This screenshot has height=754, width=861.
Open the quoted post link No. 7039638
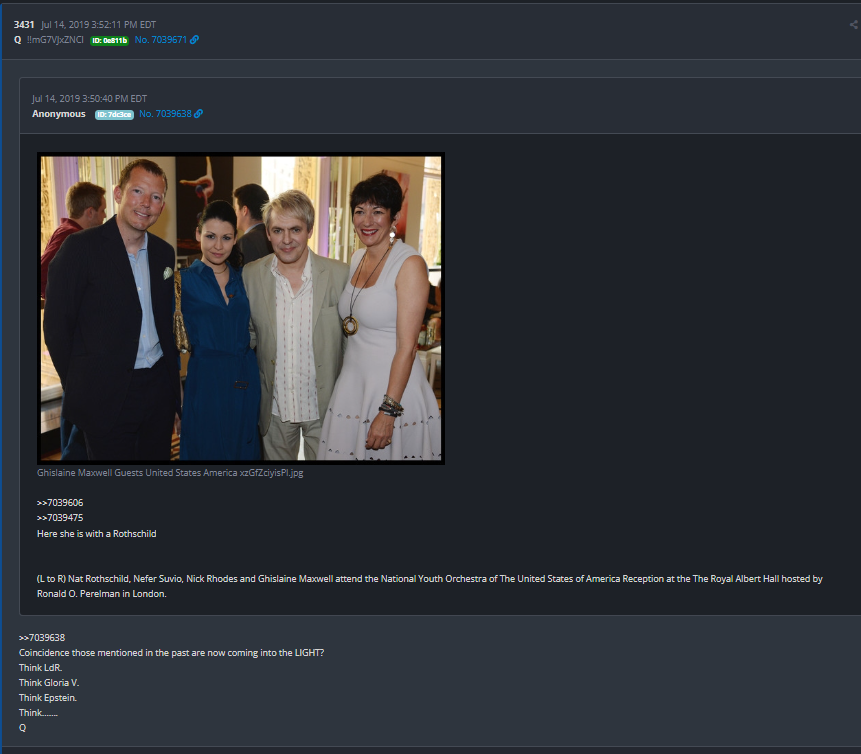[165, 114]
